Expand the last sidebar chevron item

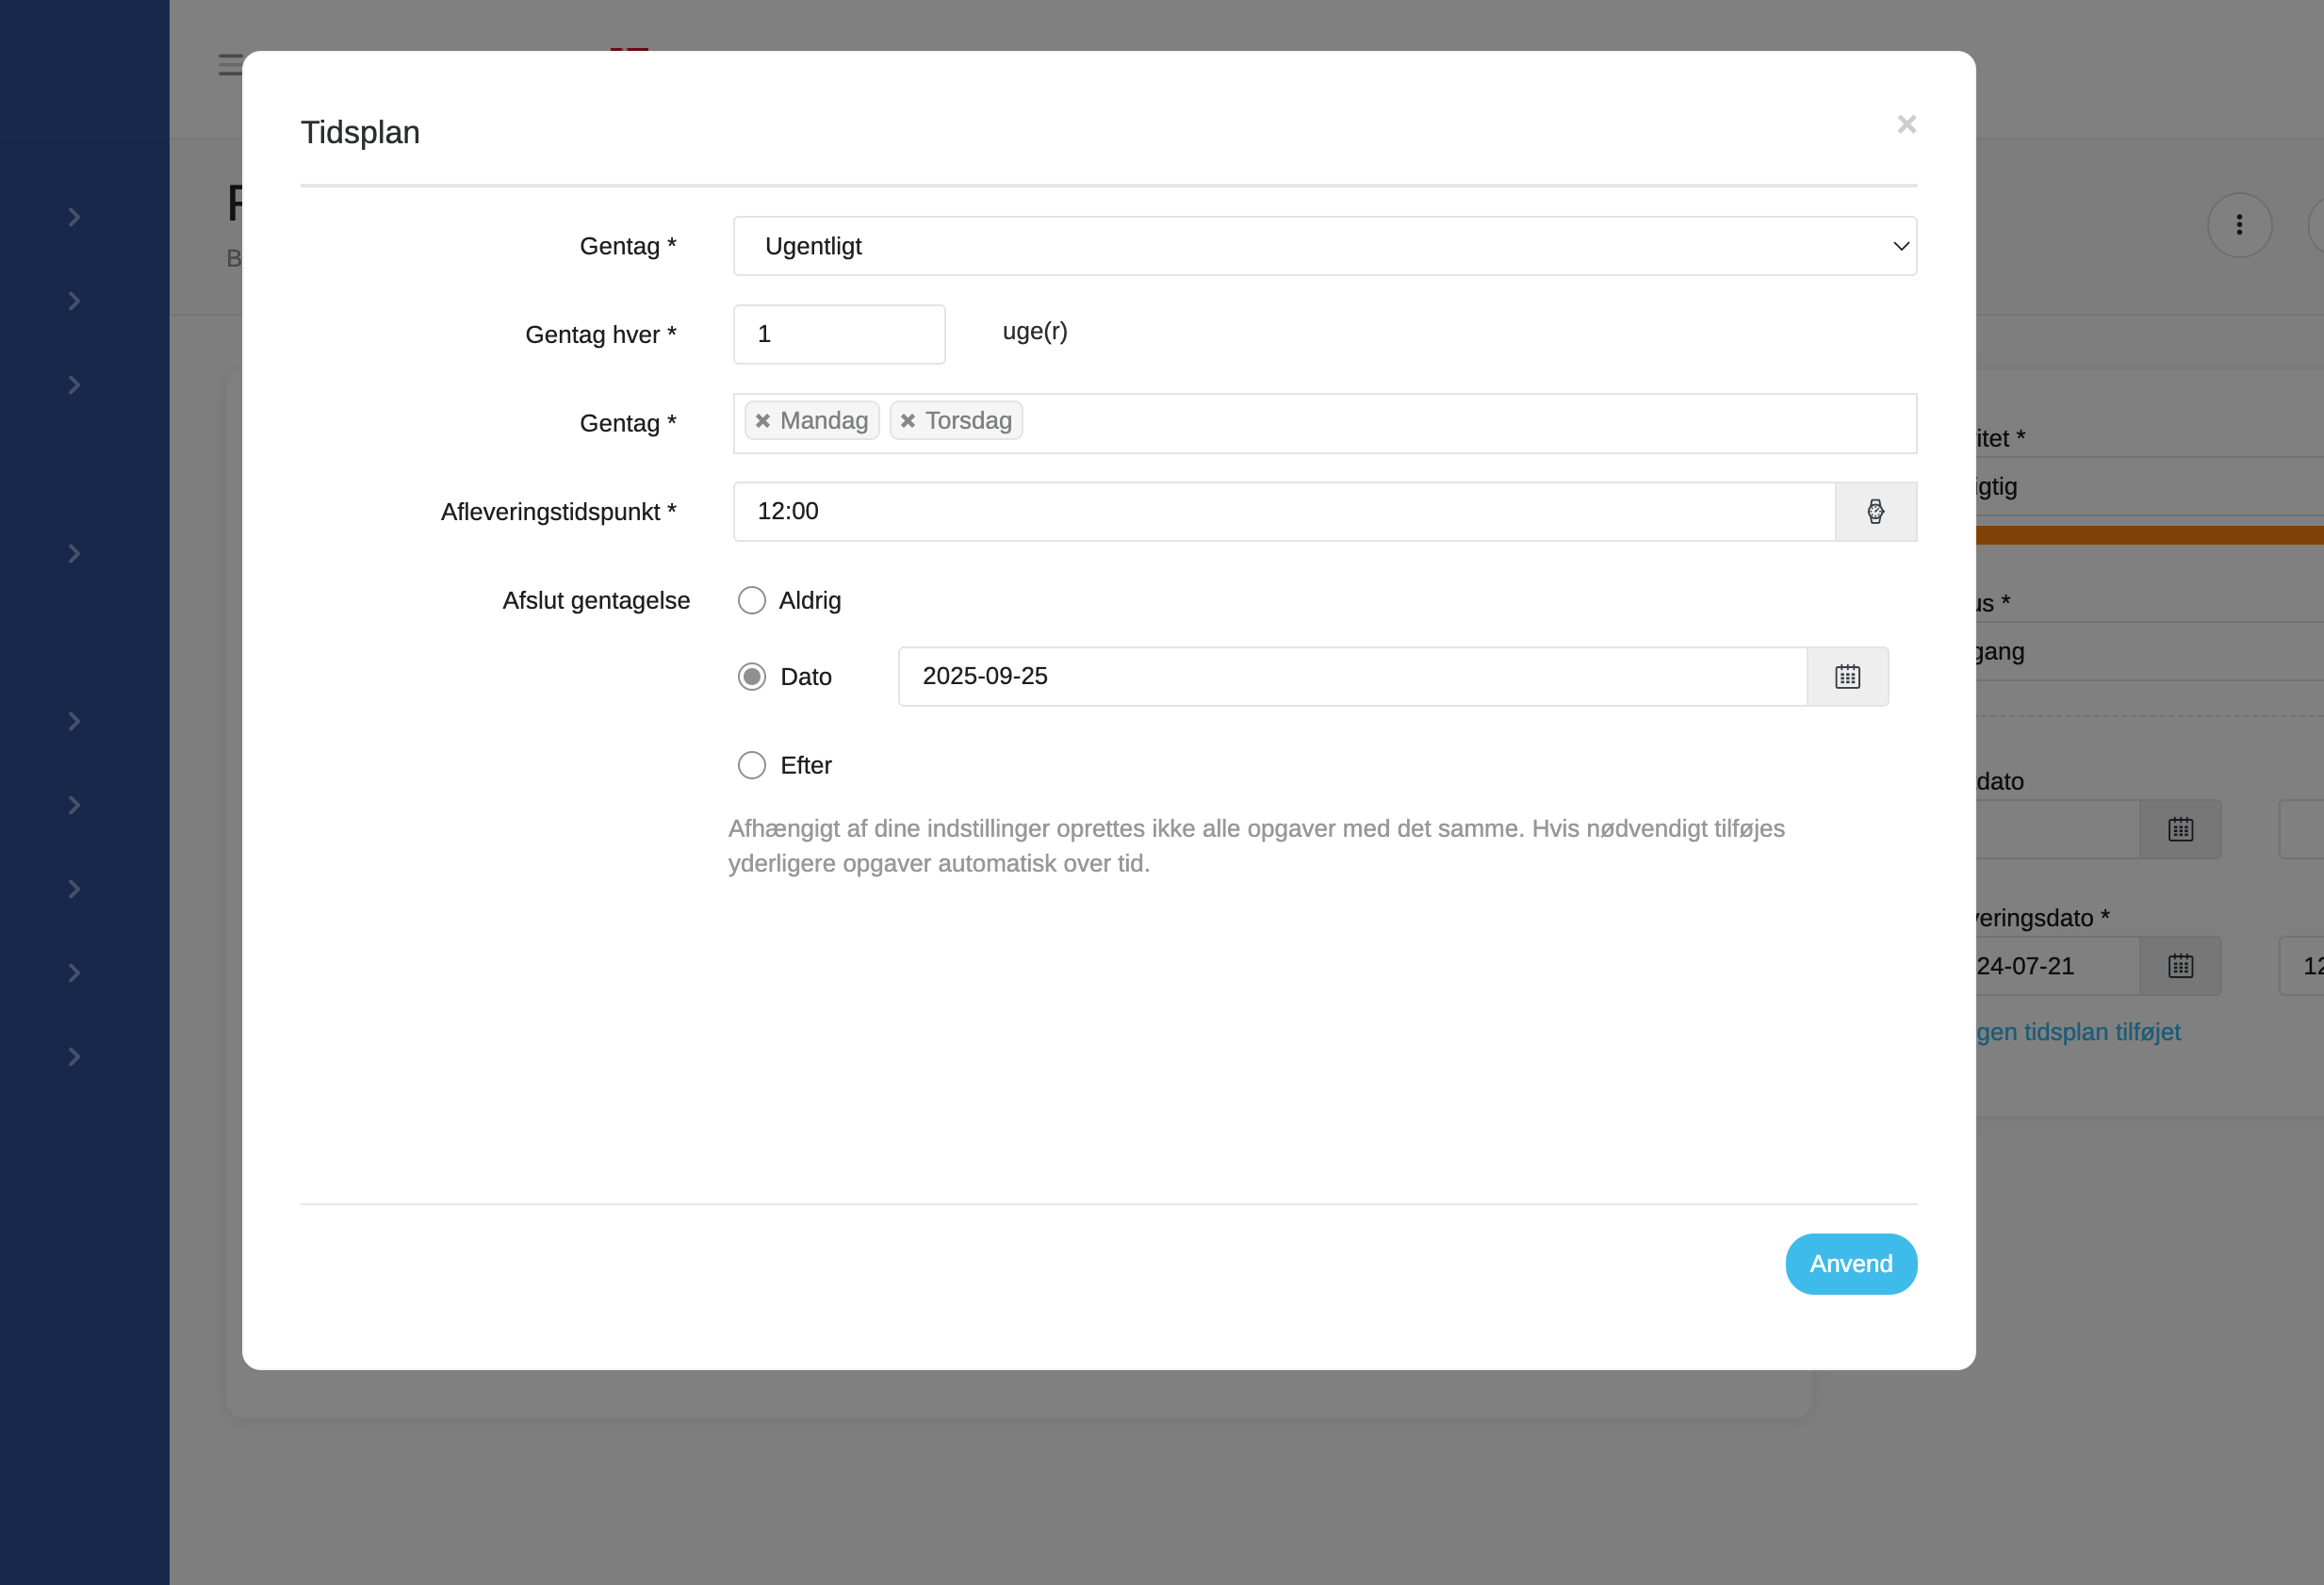[x=74, y=1057]
